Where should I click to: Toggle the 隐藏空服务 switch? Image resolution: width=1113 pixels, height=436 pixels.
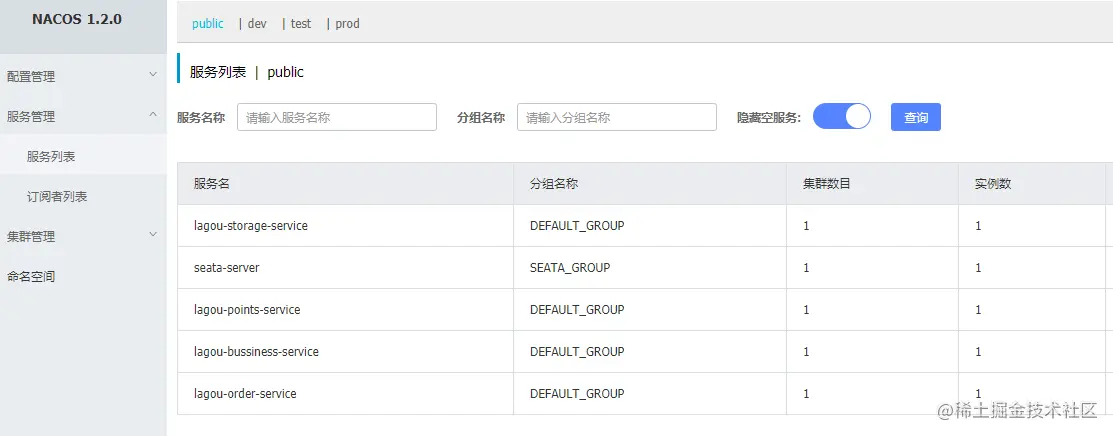(842, 116)
